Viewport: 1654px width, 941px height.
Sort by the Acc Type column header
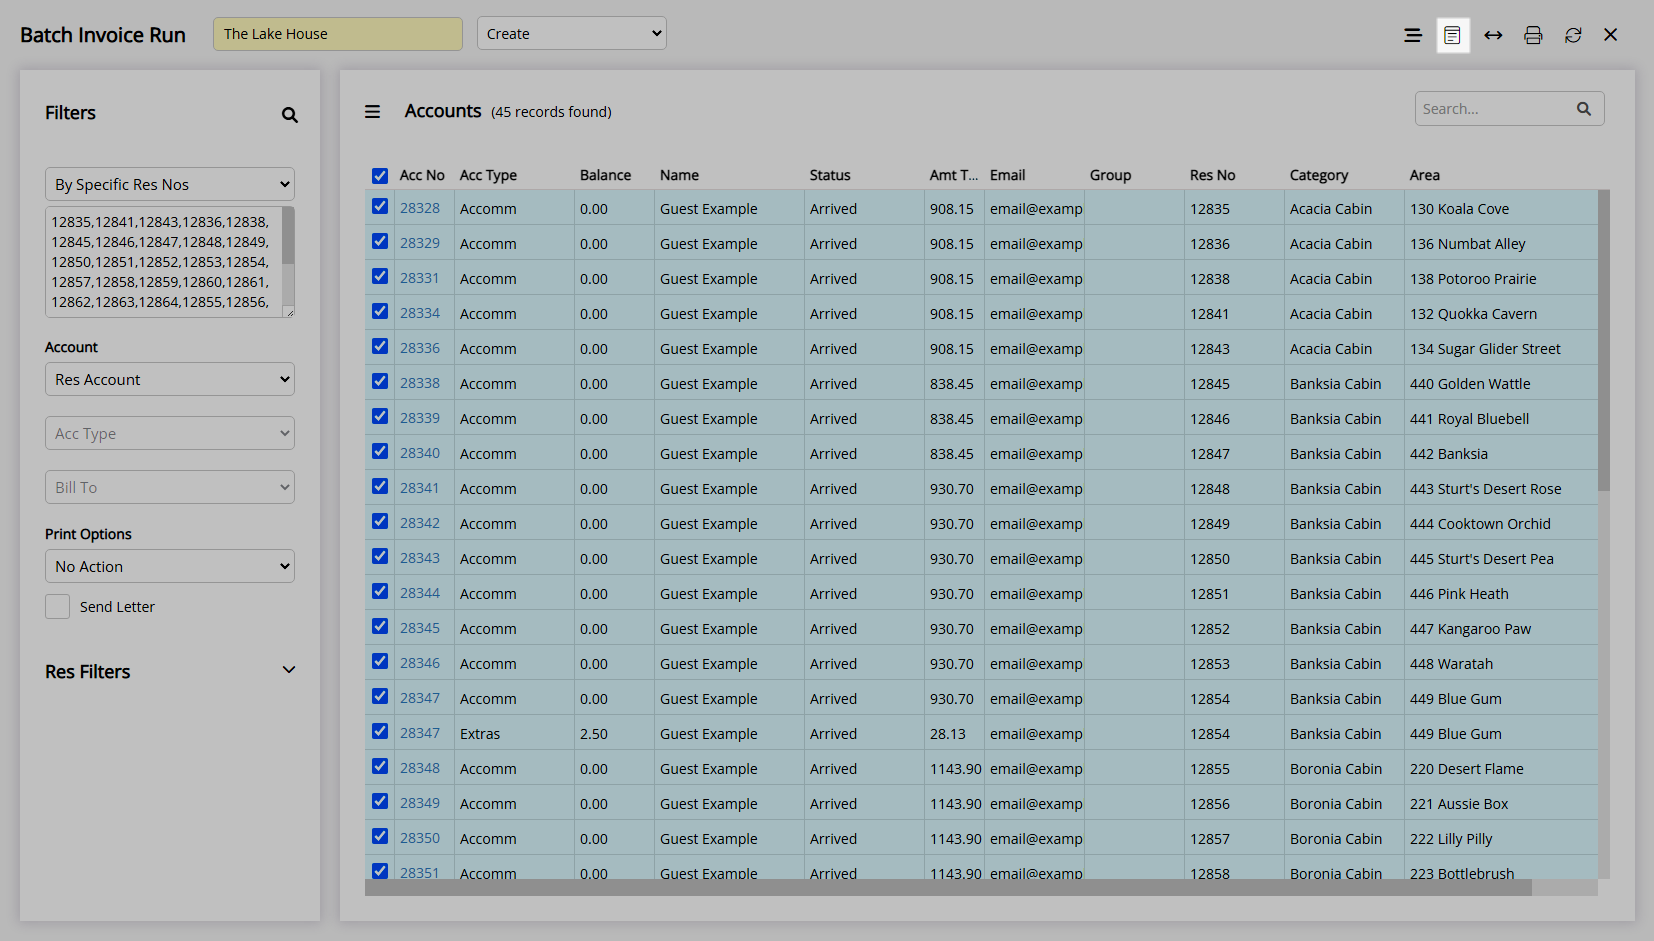pyautogui.click(x=488, y=175)
